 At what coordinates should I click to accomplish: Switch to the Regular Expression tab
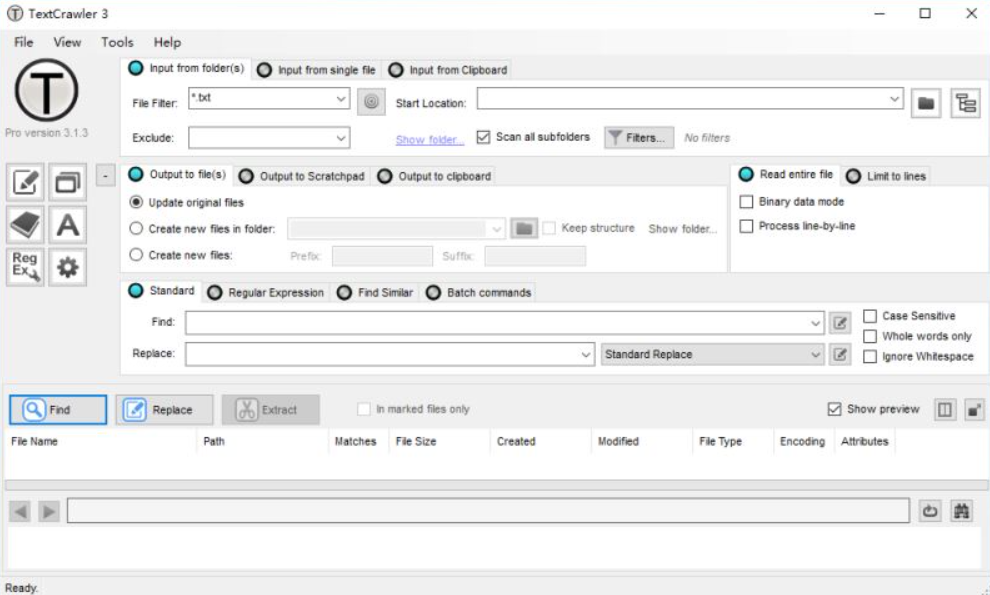[x=266, y=292]
